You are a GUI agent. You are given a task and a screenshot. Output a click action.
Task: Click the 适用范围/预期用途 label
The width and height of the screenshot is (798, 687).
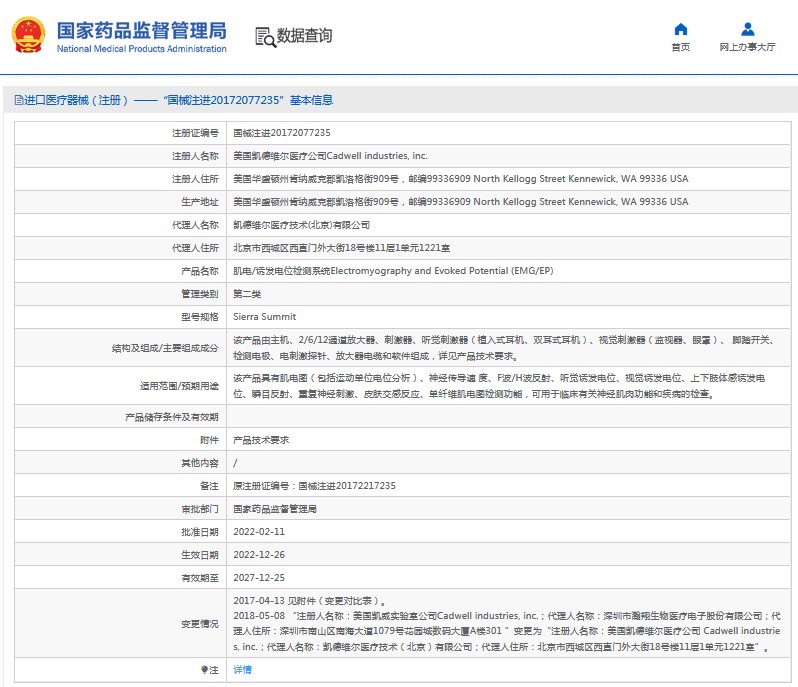pyautogui.click(x=179, y=386)
